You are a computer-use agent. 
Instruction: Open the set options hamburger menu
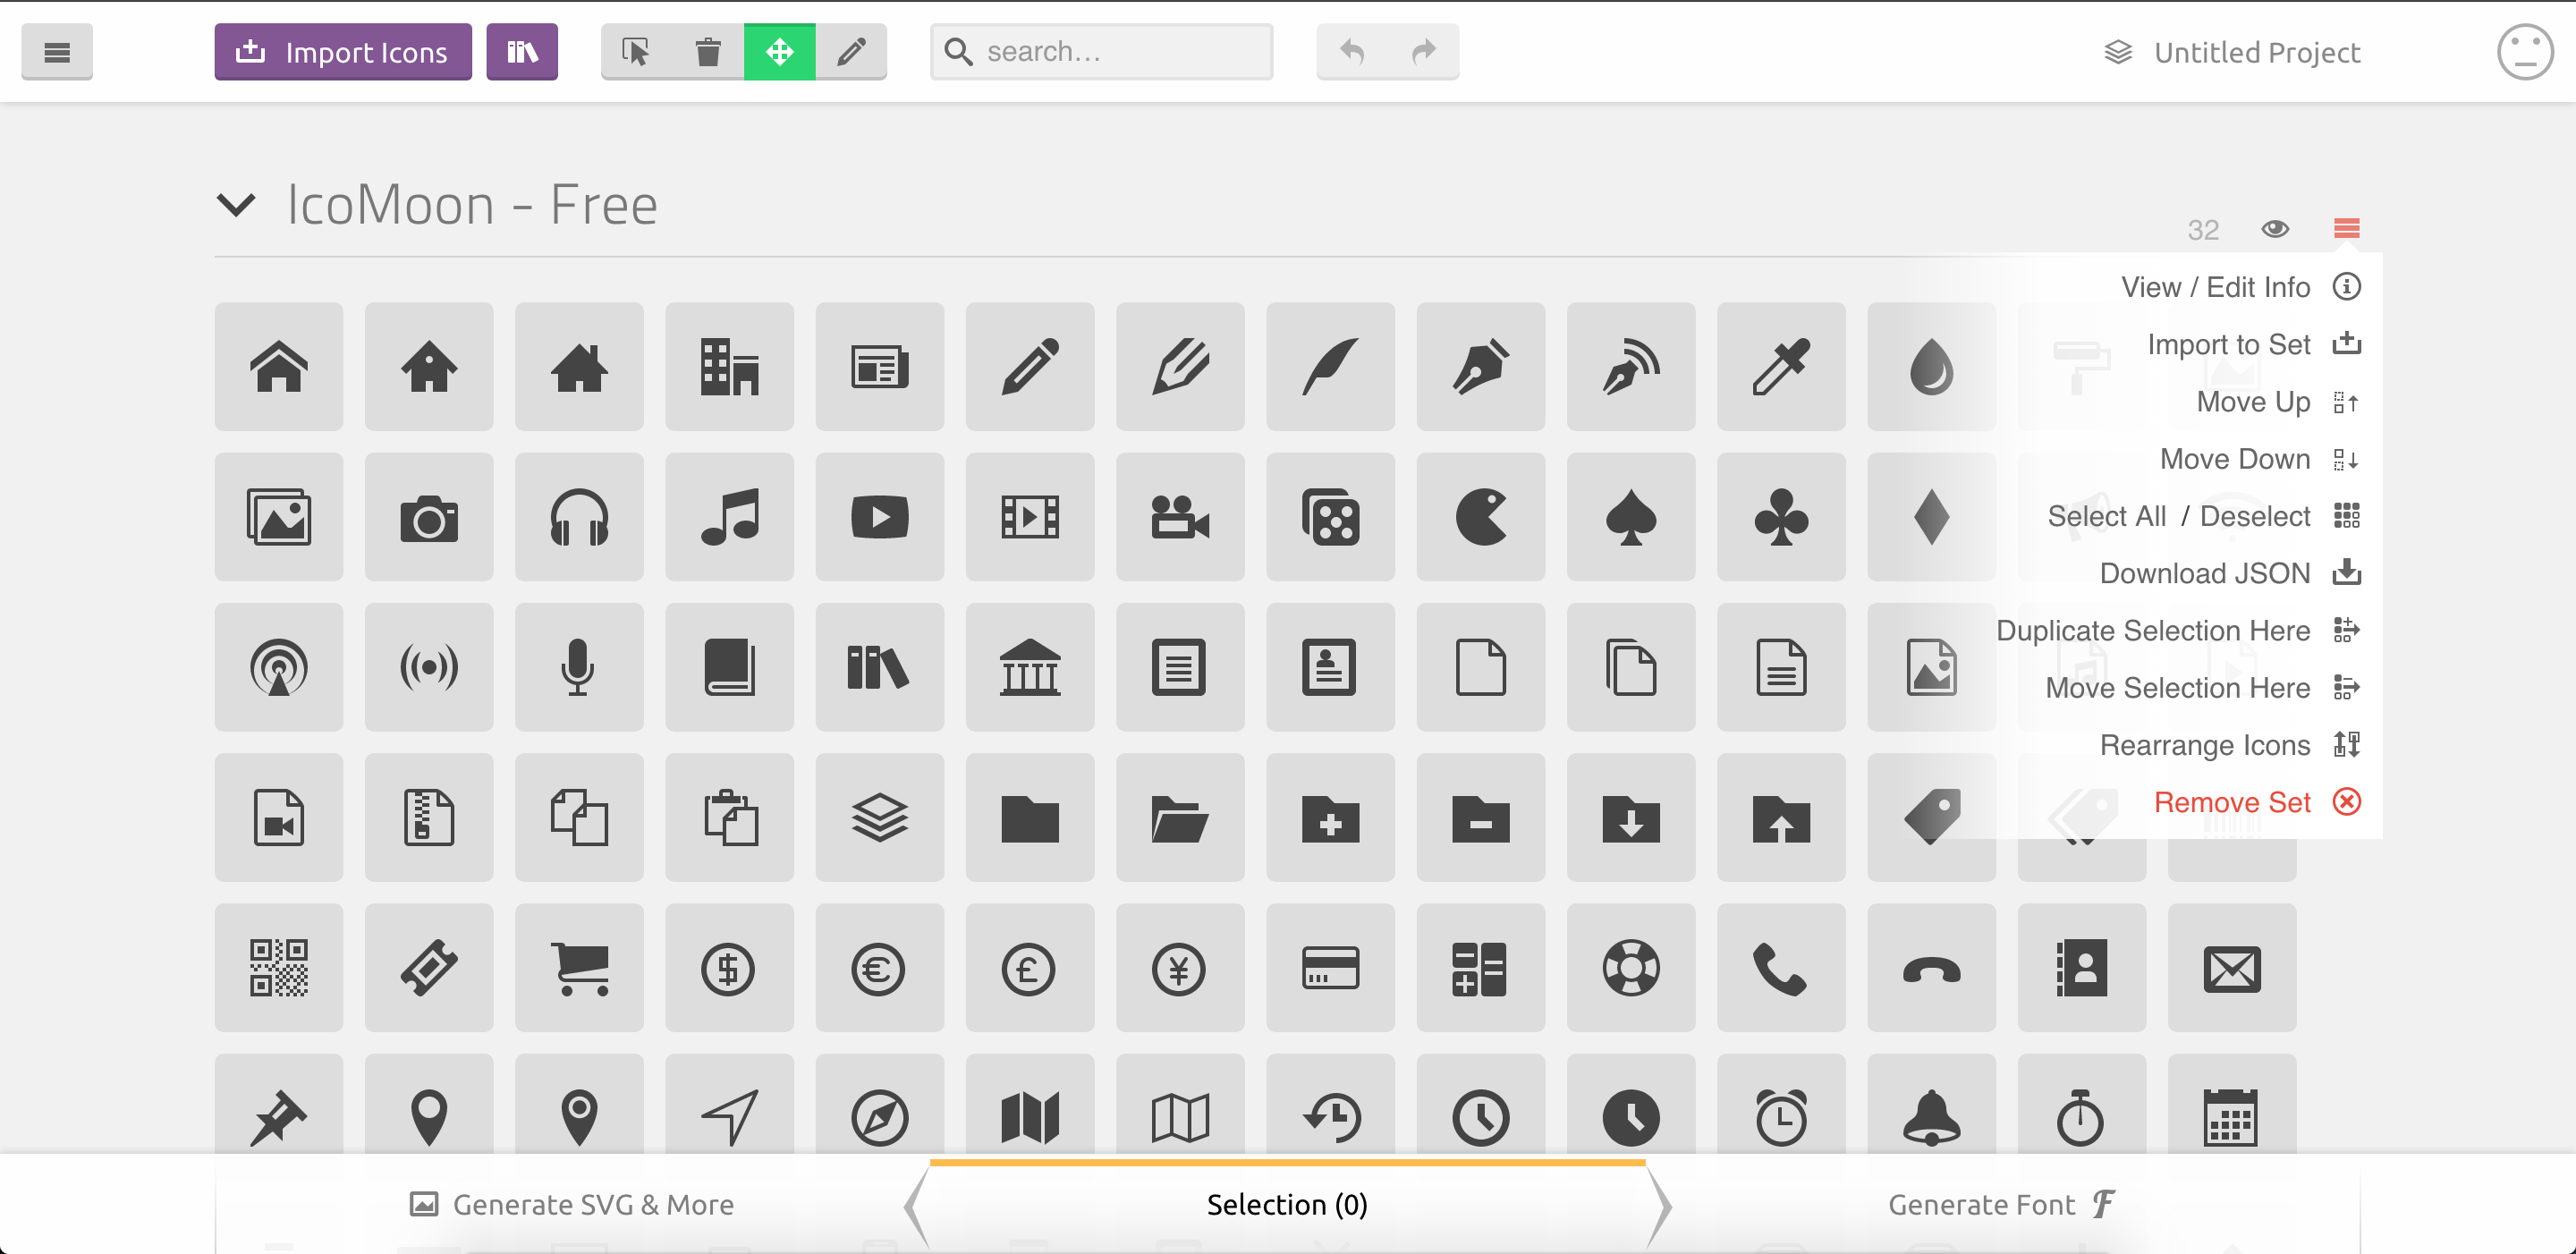click(x=2348, y=228)
